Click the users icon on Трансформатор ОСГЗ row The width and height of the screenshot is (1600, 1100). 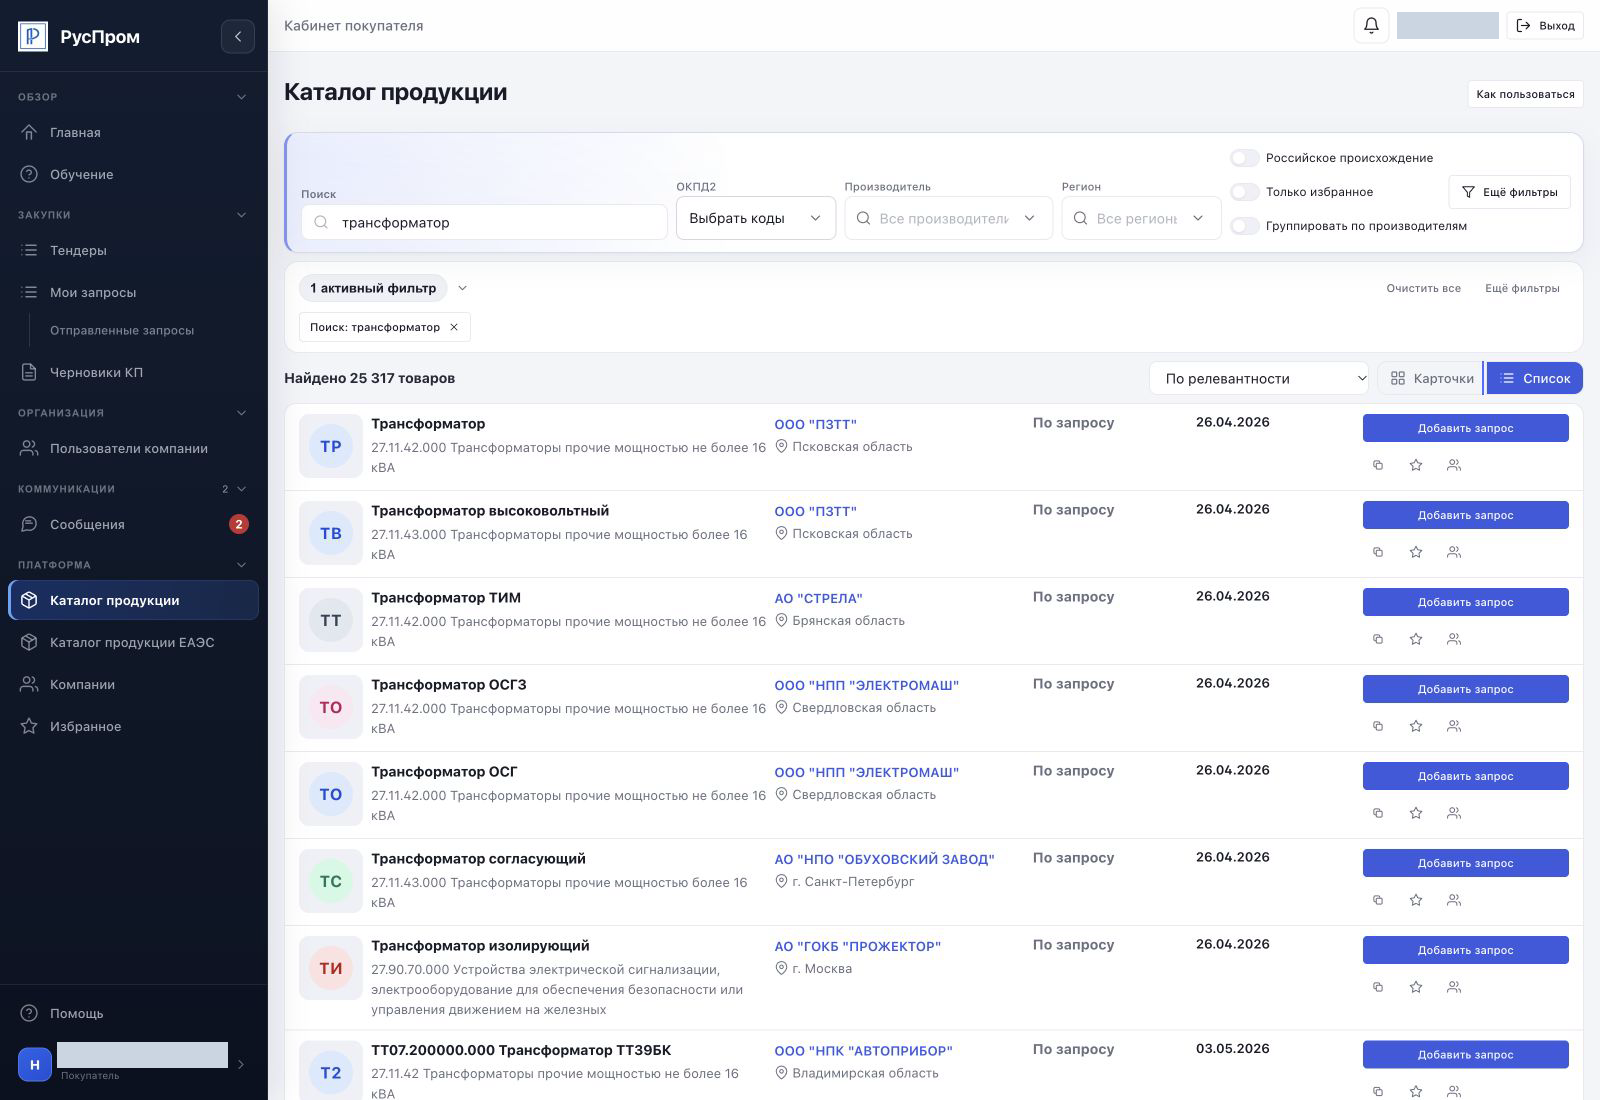[1454, 726]
